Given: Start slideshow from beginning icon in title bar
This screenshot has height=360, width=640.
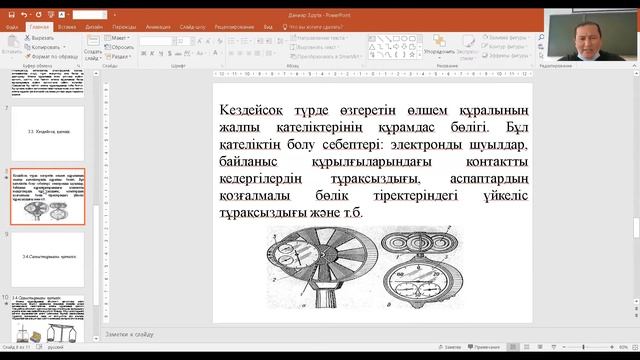Looking at the screenshot, I should click(51, 15).
